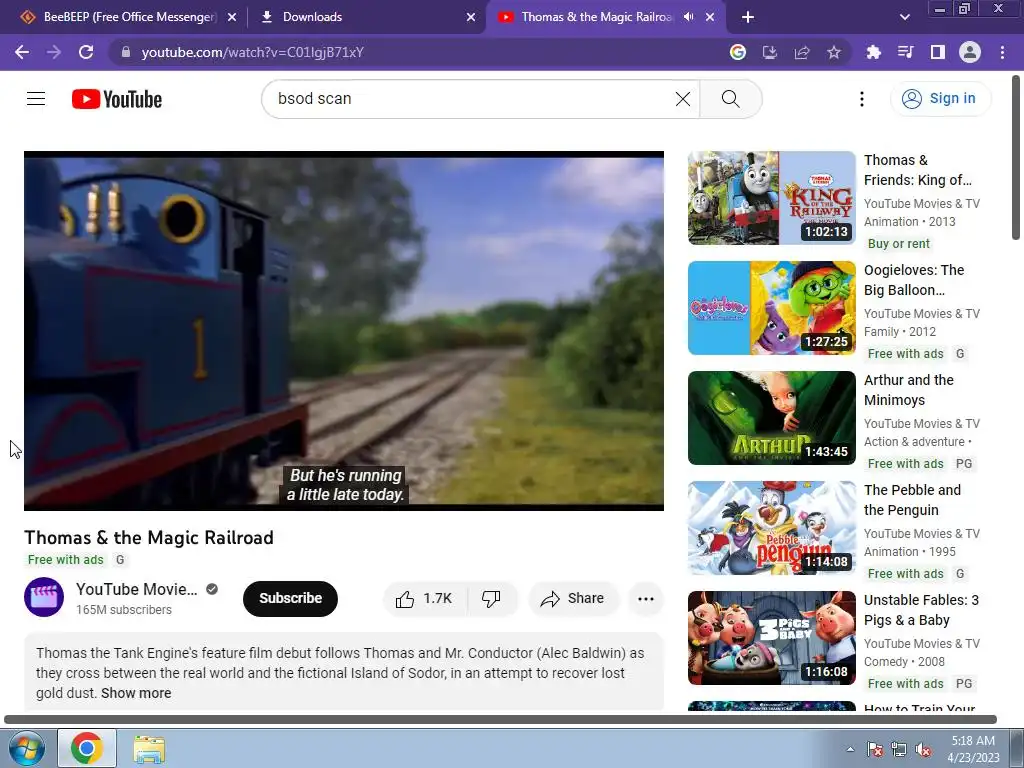1024x768 pixels.
Task: Like the video with thumbs up
Action: tap(424, 598)
